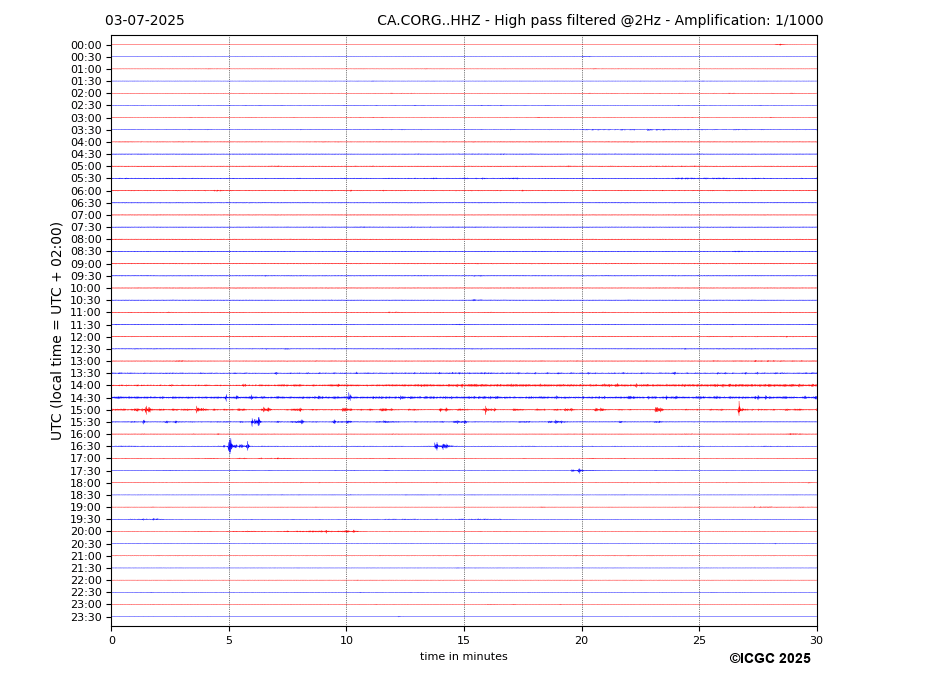Click the blue spike near minute 10 on 14:30 trace
This screenshot has width=927, height=696.
click(349, 396)
